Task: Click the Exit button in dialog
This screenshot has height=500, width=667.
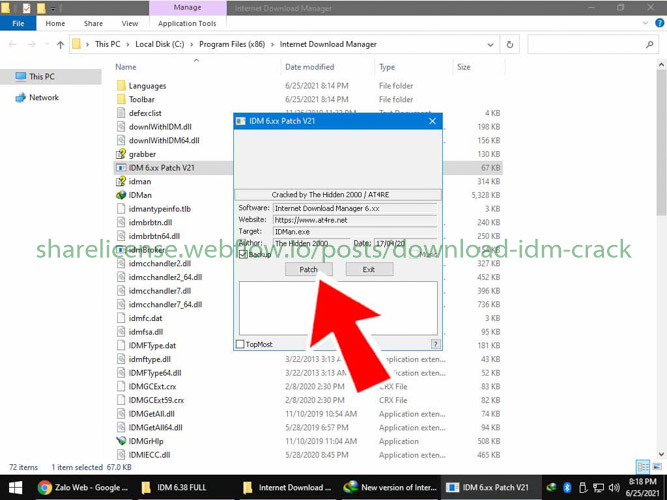Action: (x=369, y=269)
